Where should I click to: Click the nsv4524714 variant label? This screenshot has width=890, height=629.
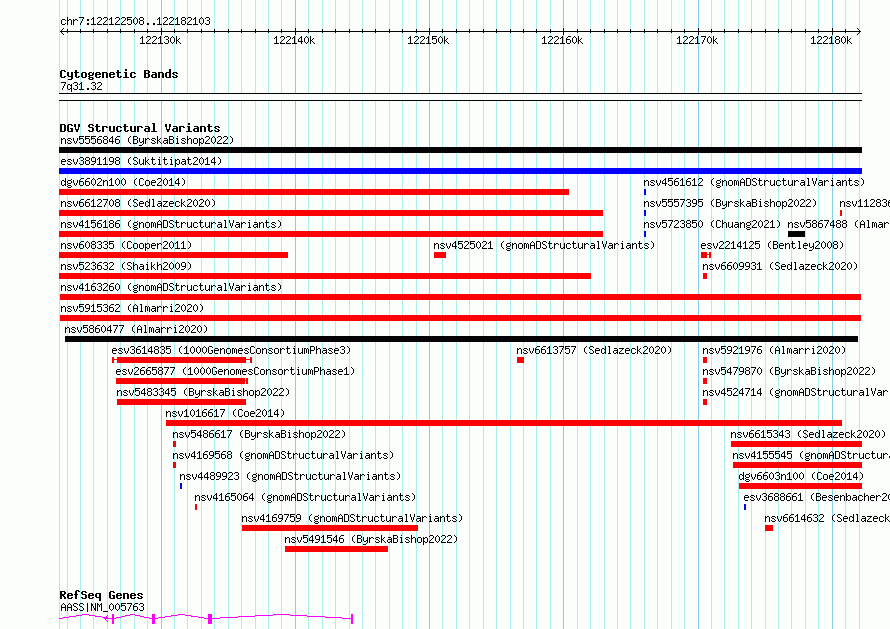point(796,392)
